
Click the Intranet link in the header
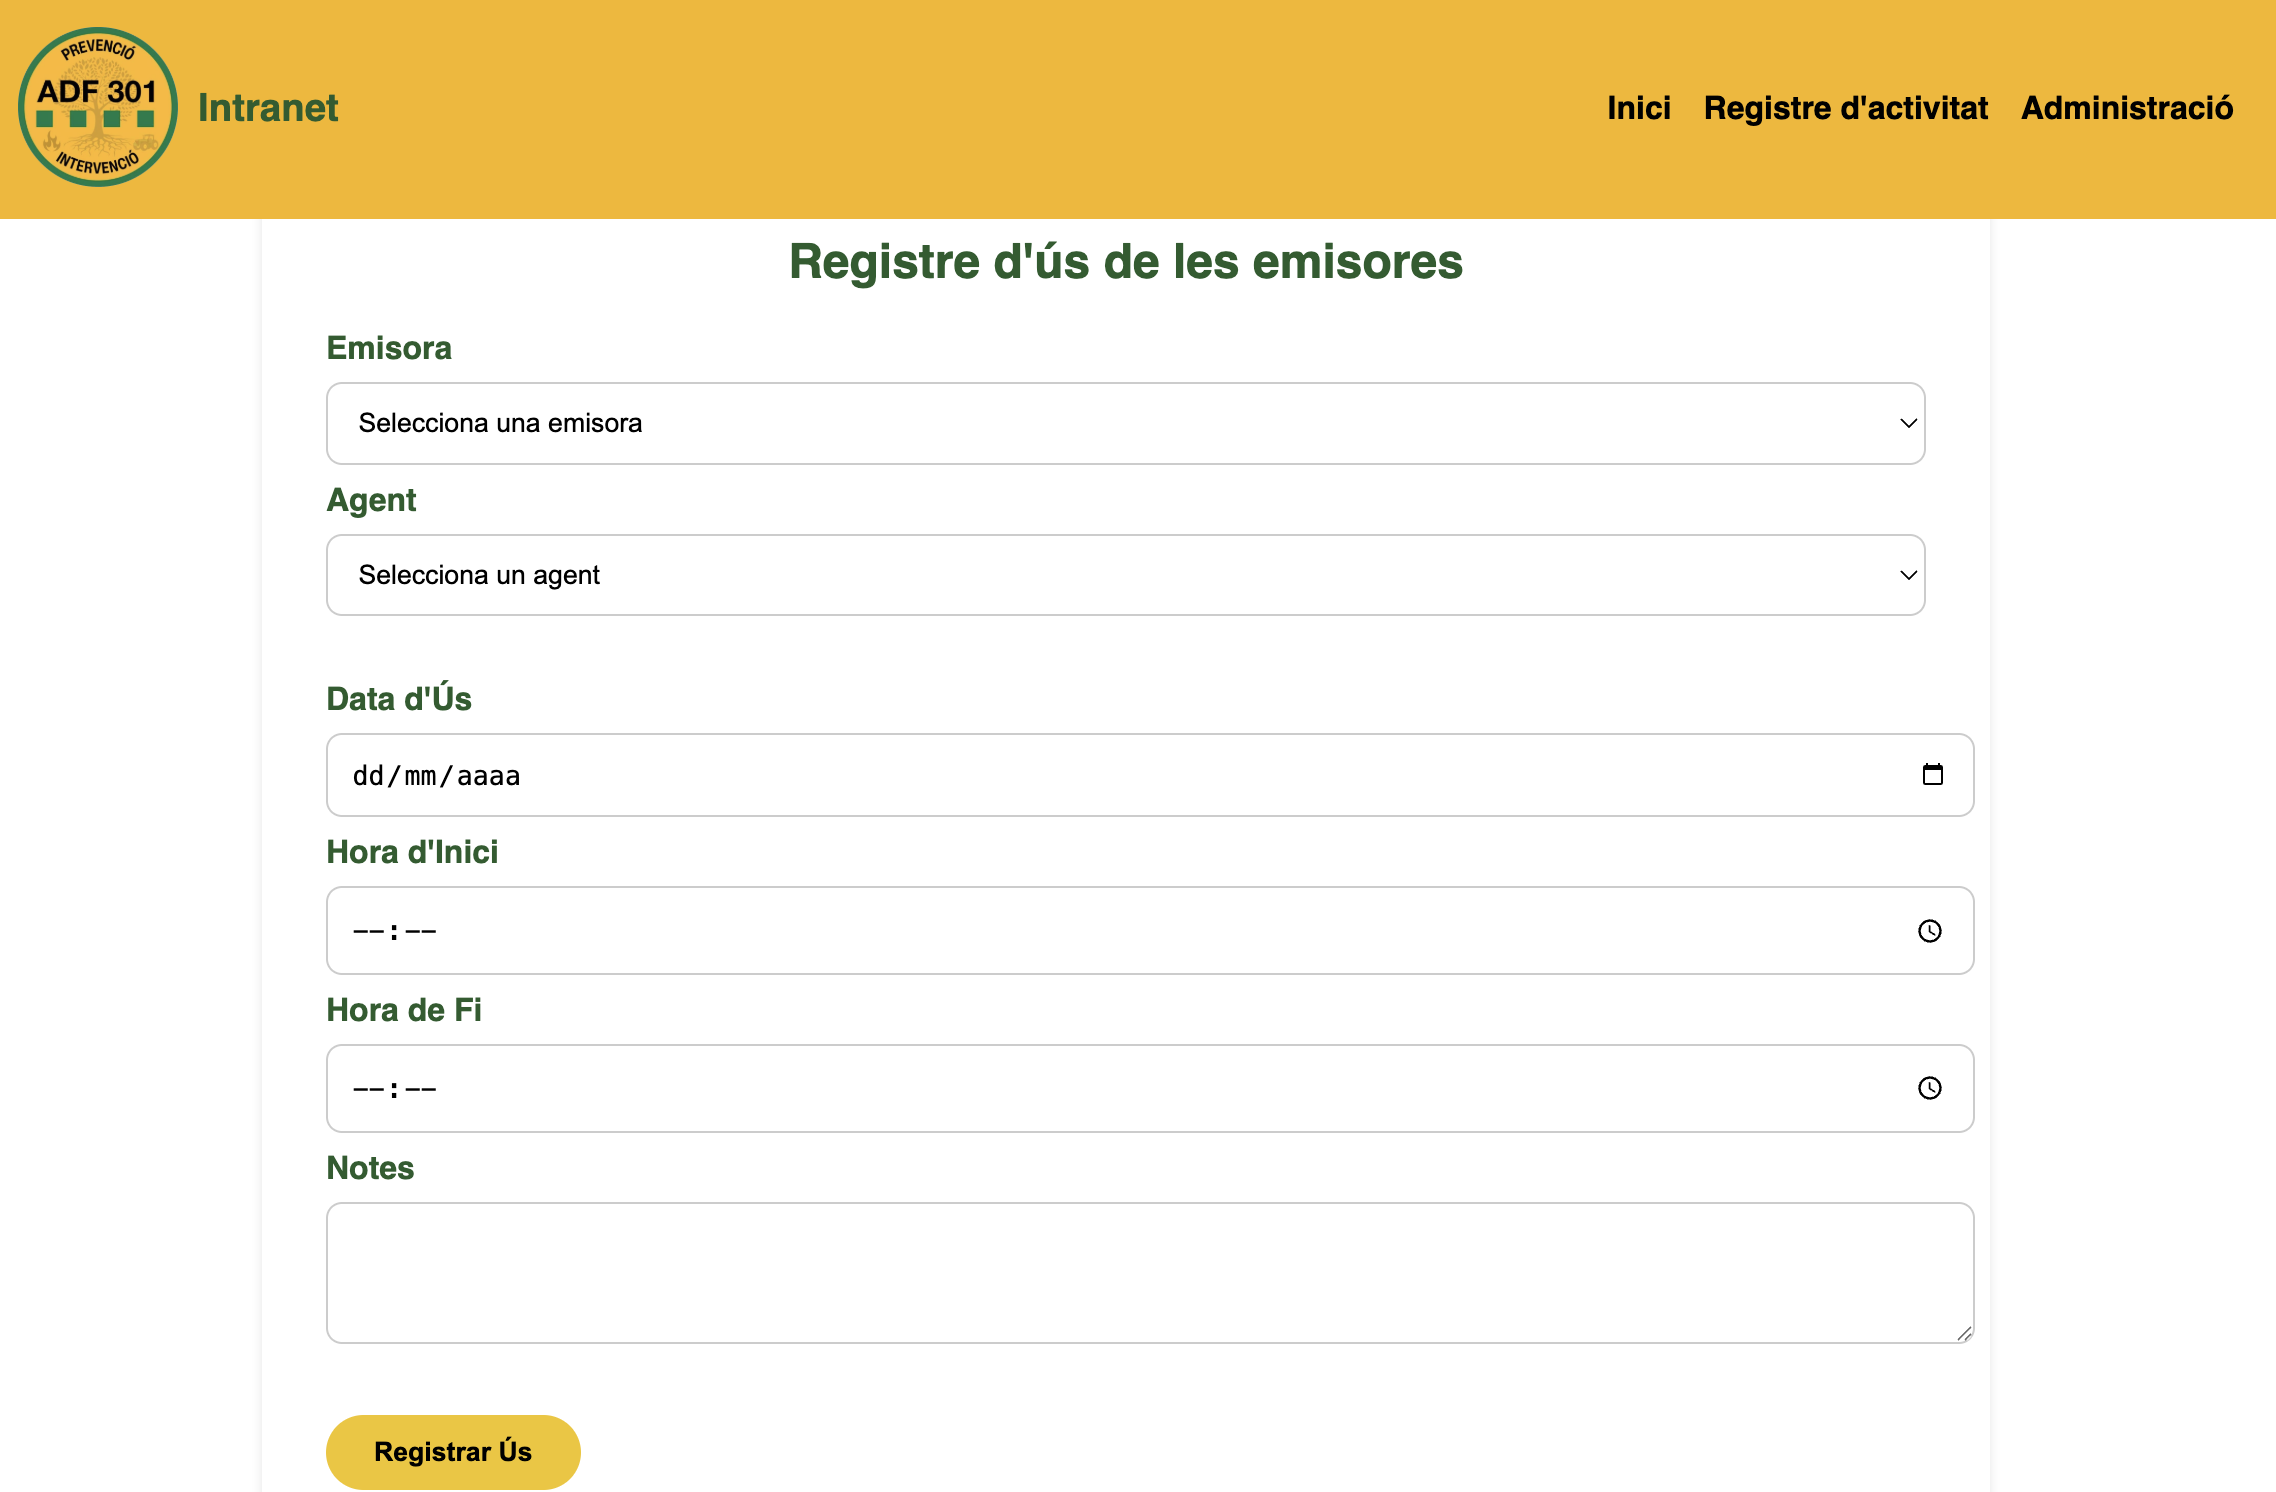coord(267,107)
